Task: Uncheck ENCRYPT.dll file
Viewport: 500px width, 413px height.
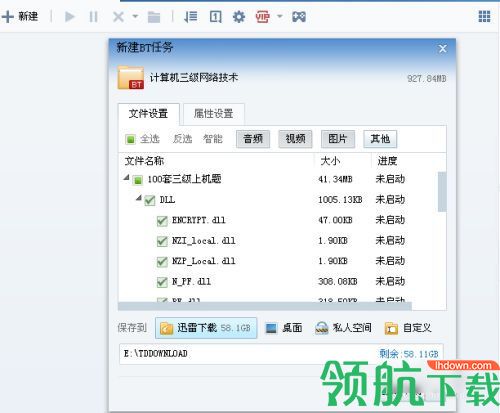Action: coord(162,221)
